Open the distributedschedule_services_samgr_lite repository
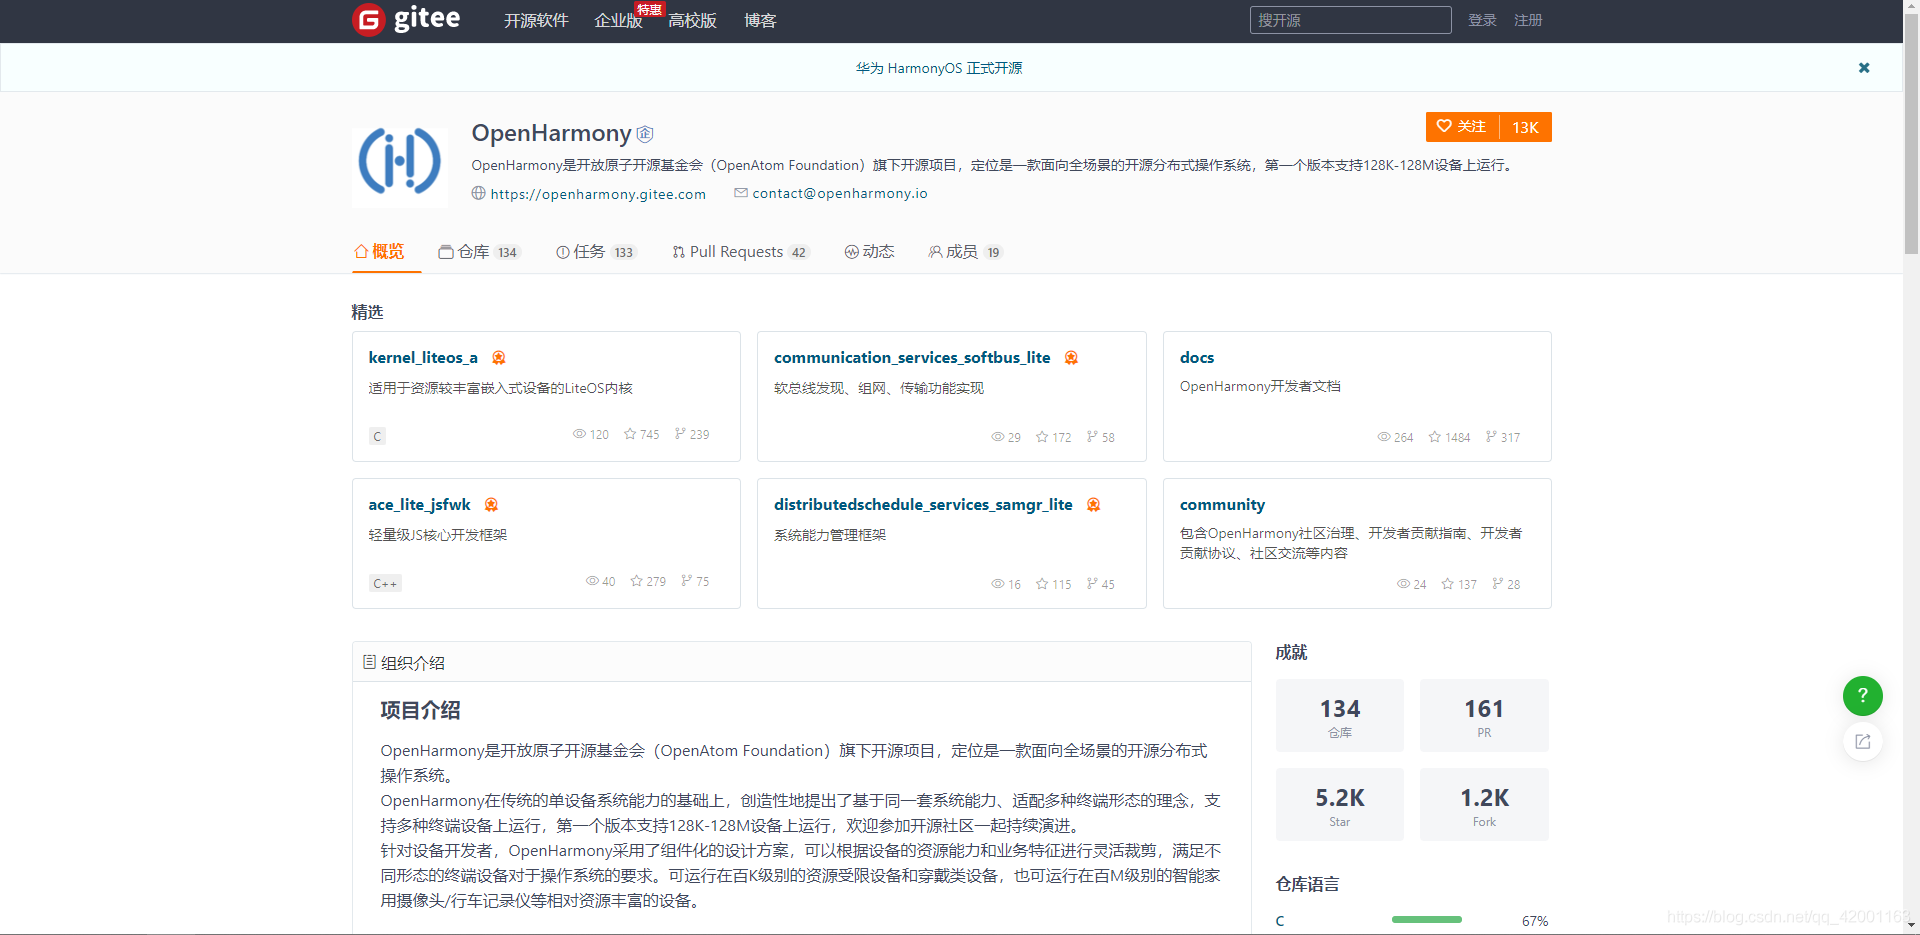The width and height of the screenshot is (1920, 935). click(x=923, y=505)
